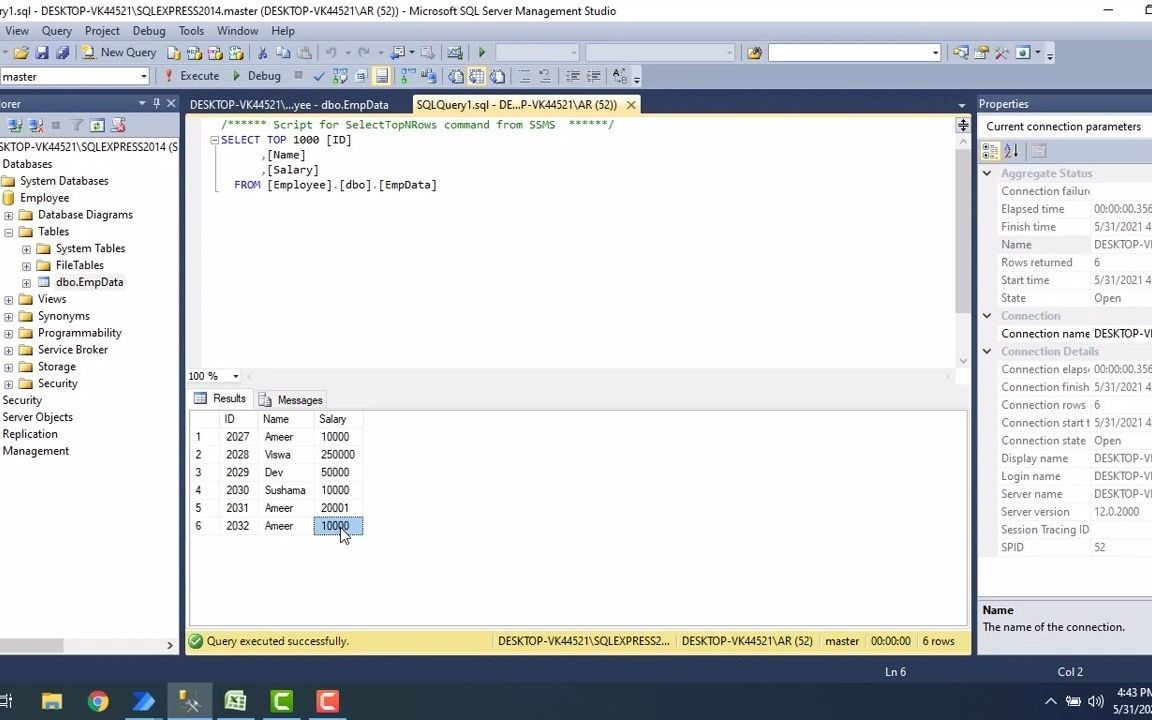1152x720 pixels.
Task: Click the Undo arrow icon
Action: pyautogui.click(x=331, y=53)
